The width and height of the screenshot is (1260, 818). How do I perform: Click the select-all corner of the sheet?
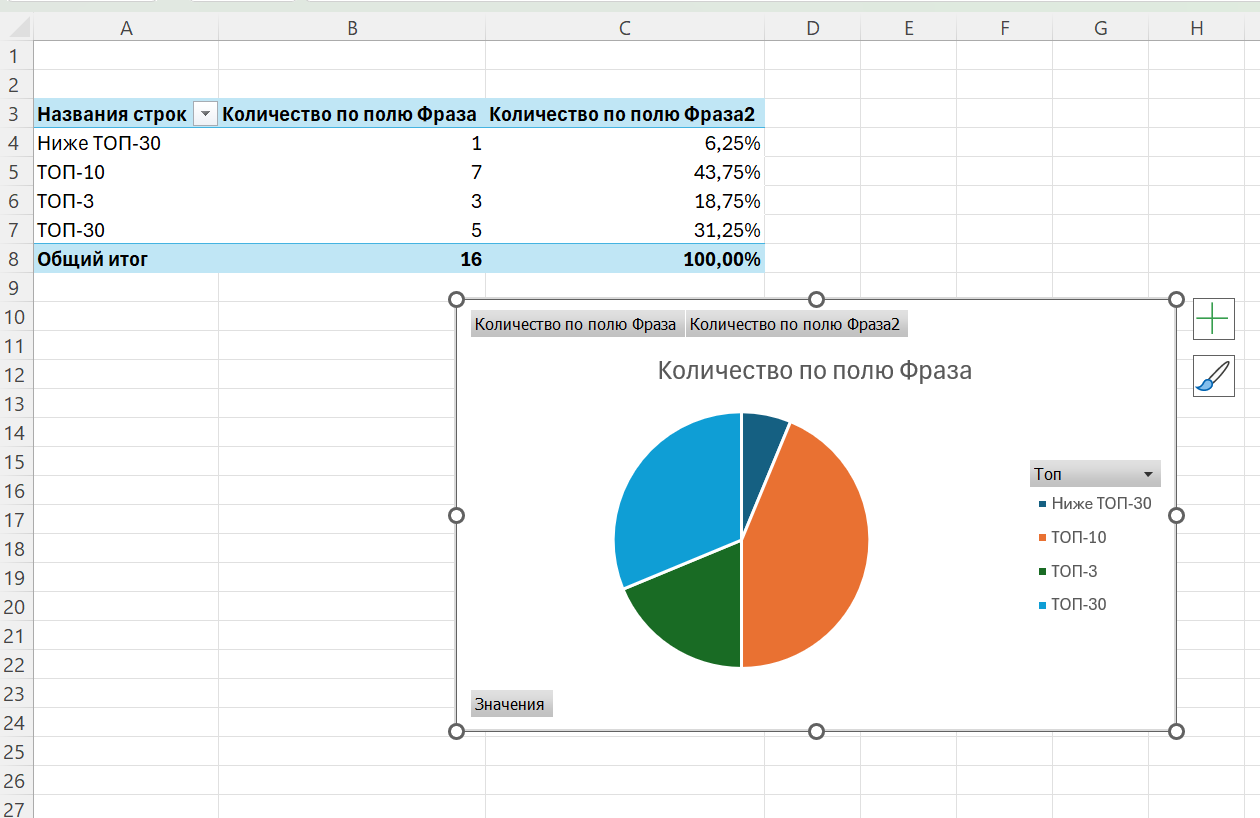pos(16,28)
